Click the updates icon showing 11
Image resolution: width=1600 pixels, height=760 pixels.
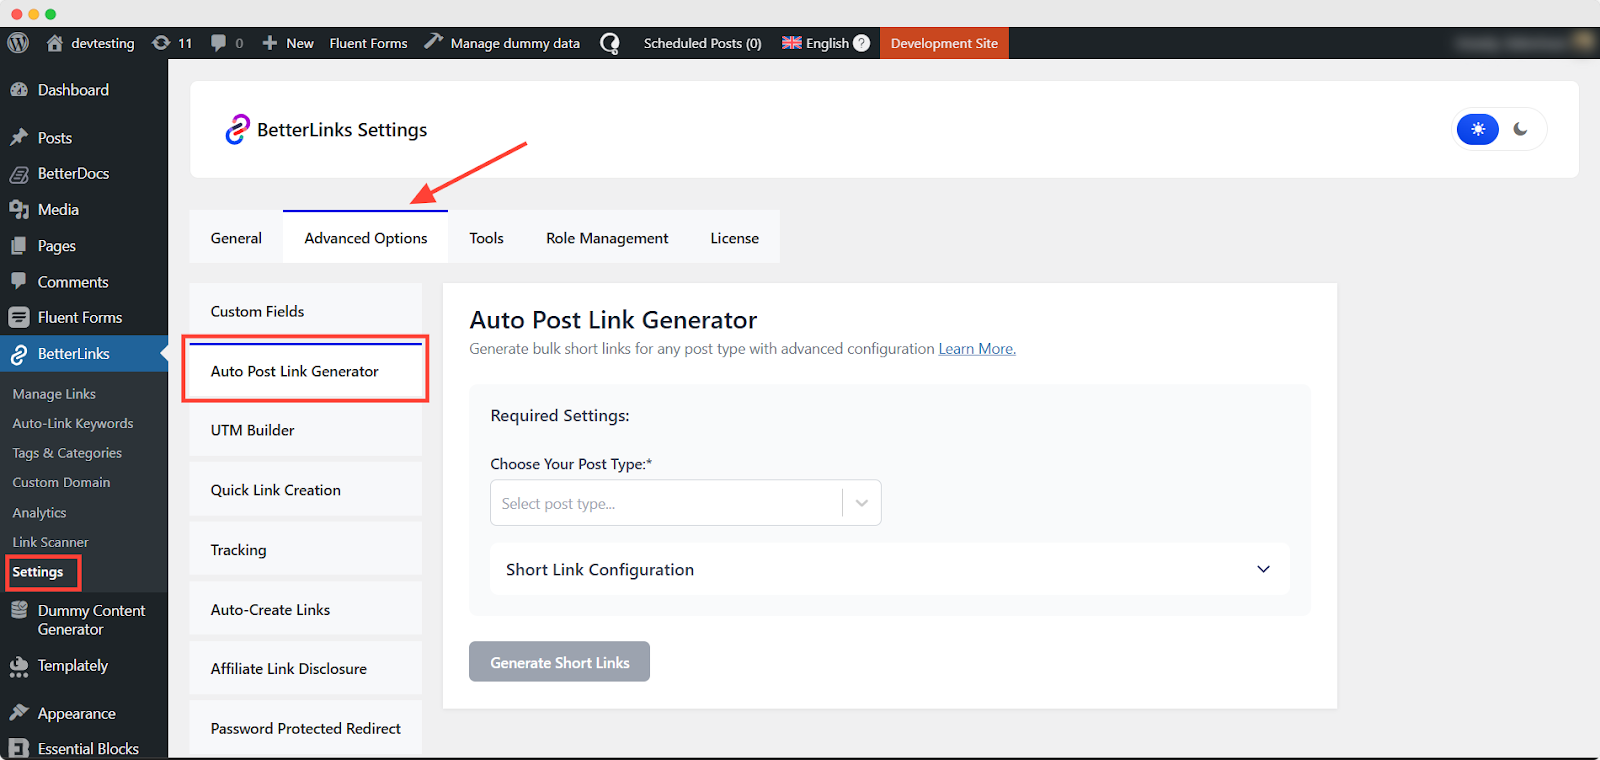161,43
